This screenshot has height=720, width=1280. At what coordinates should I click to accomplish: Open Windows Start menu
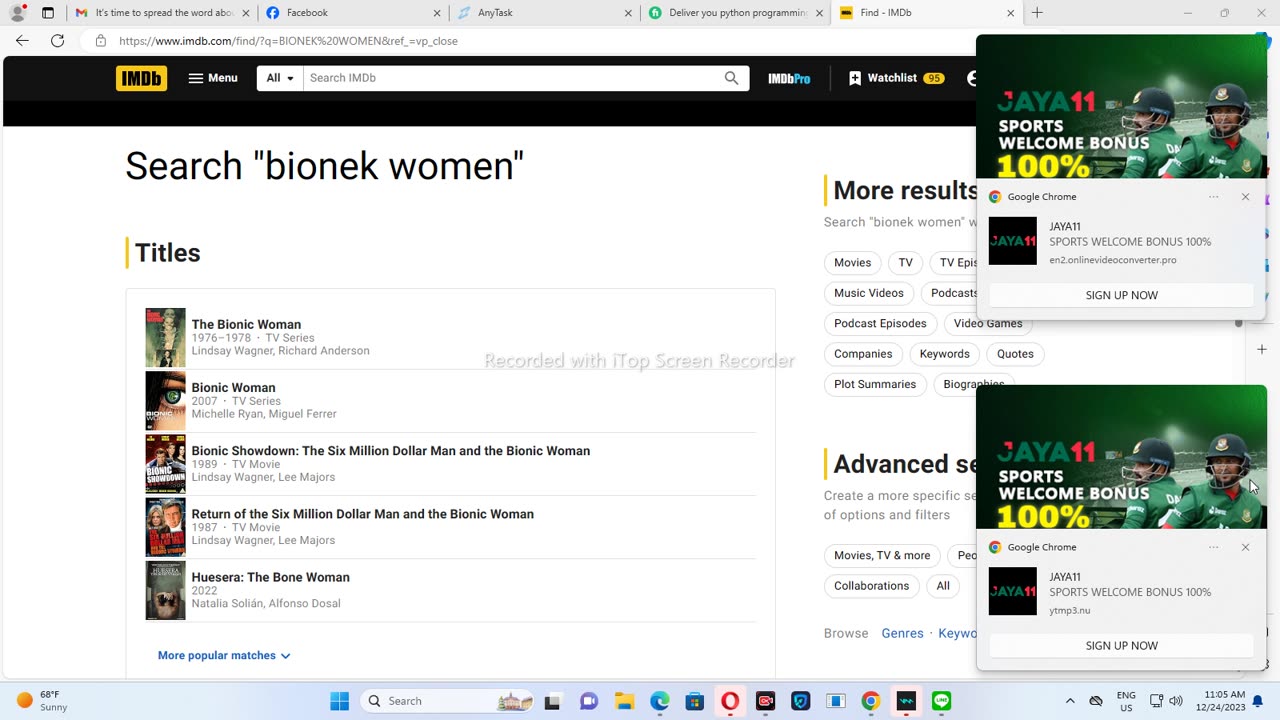point(339,701)
